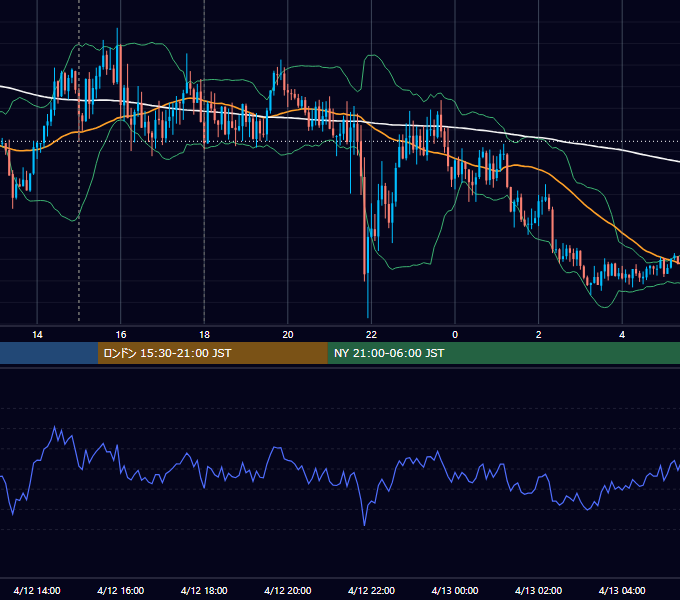Click the ロンドン 15:30-21:00 JST session bar
Viewport: 680px width, 600px height.
[x=212, y=353]
